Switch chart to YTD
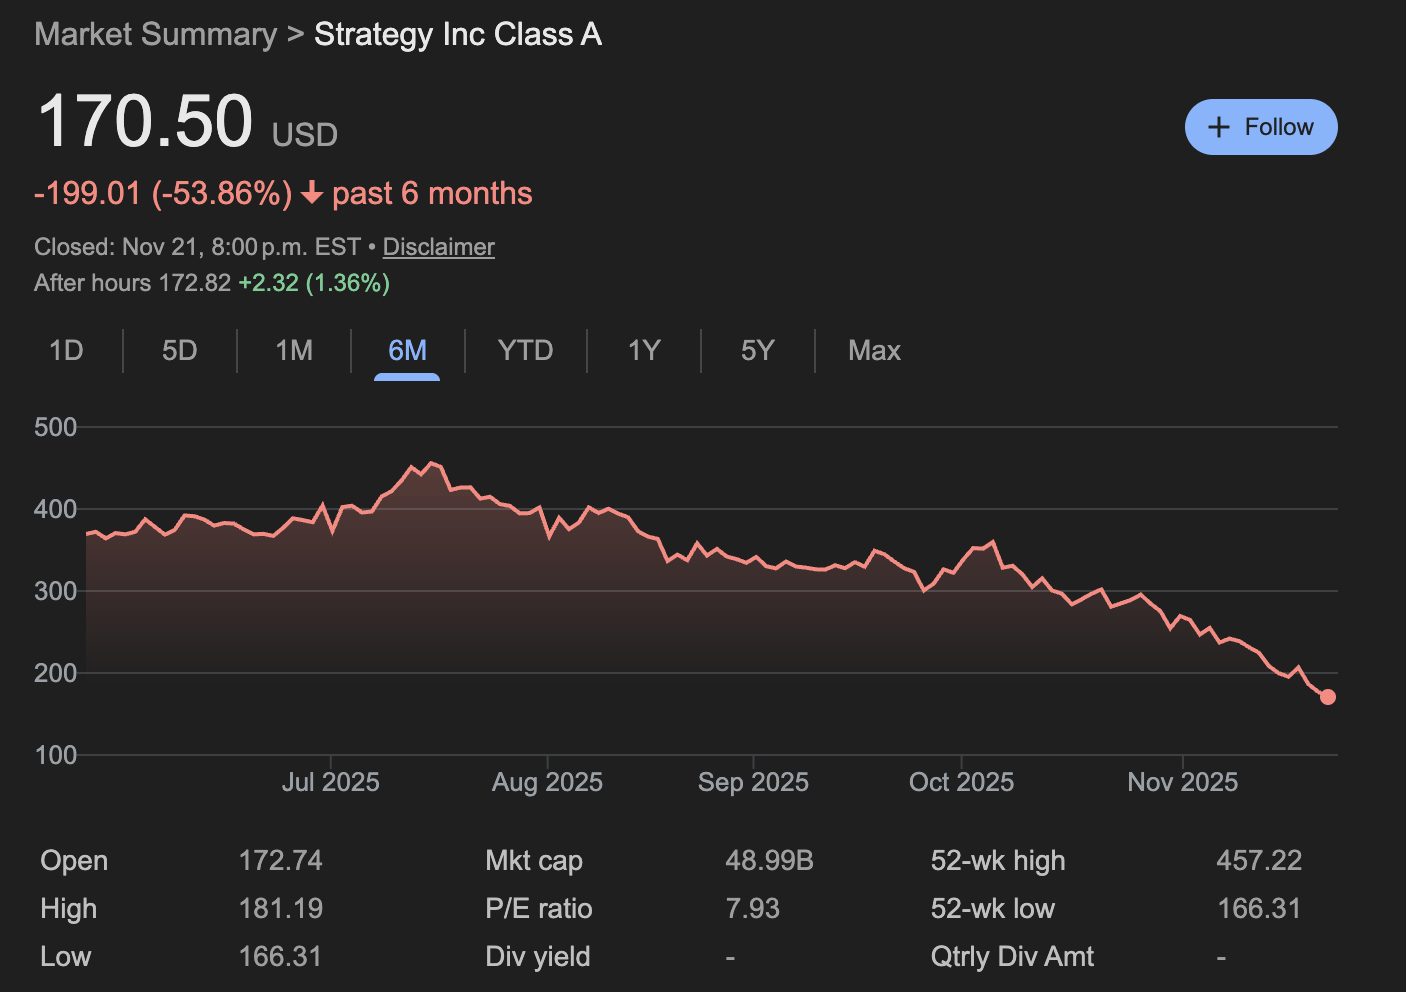This screenshot has height=992, width=1406. pyautogui.click(x=525, y=351)
